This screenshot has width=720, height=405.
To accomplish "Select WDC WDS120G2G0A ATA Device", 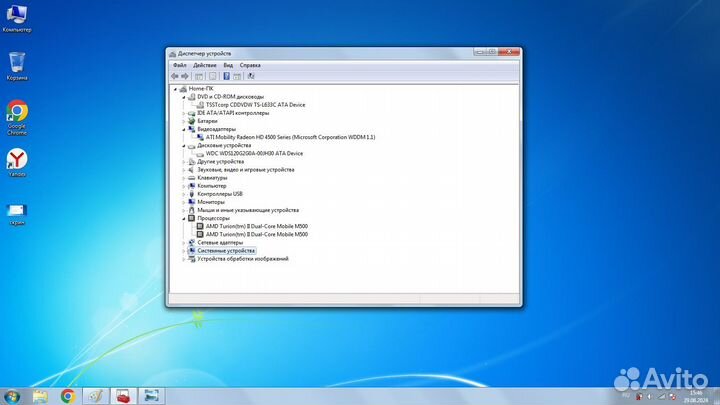I will coord(254,153).
